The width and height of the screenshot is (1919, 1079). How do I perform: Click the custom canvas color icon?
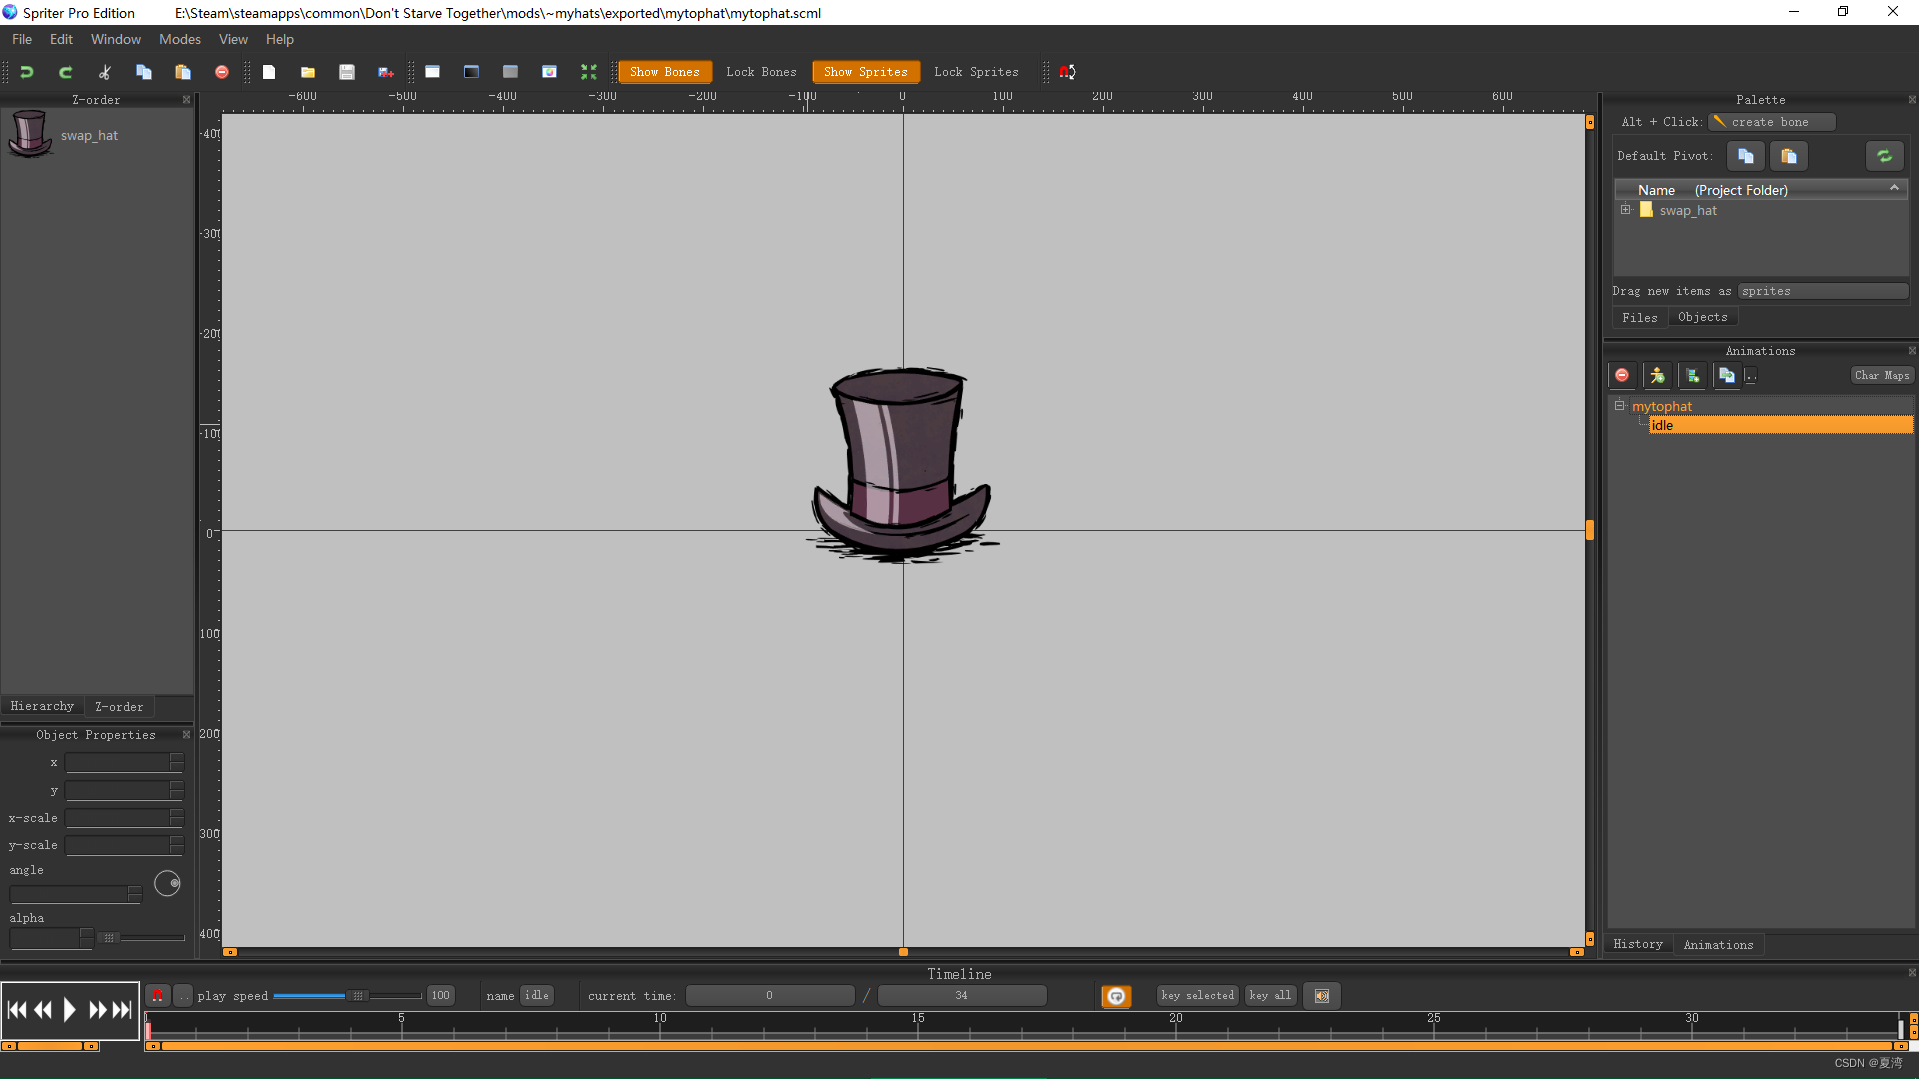549,72
